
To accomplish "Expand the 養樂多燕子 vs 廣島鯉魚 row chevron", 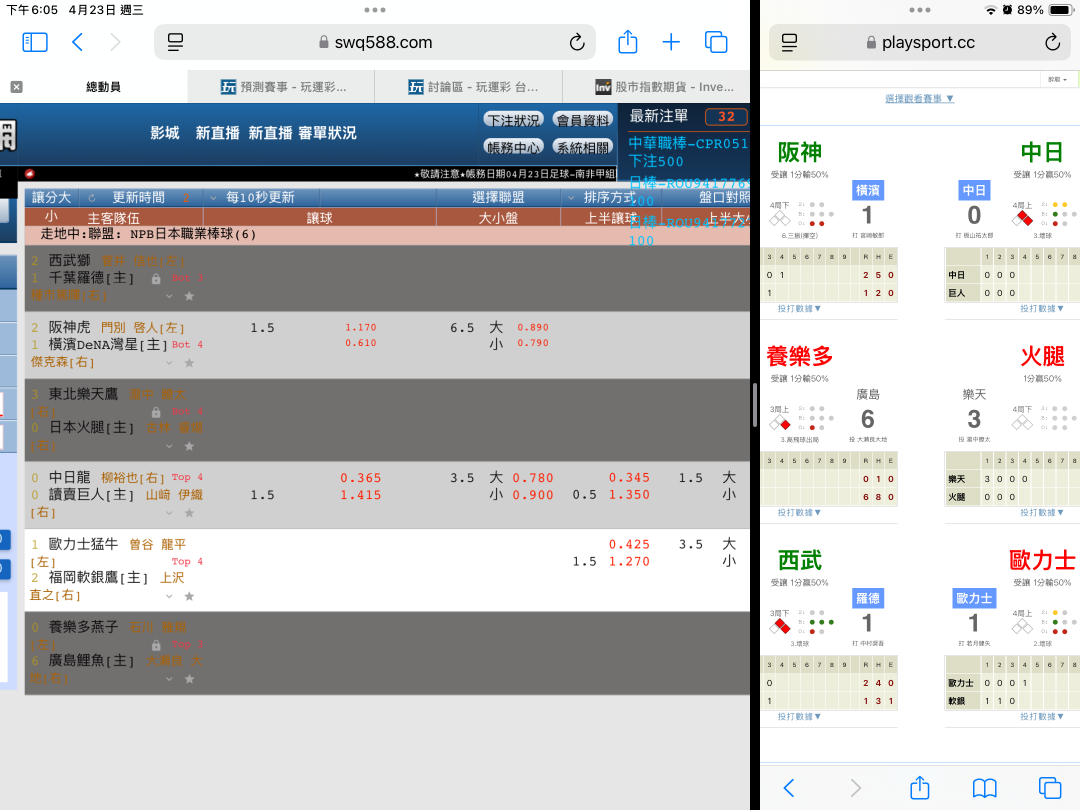I will [x=169, y=679].
